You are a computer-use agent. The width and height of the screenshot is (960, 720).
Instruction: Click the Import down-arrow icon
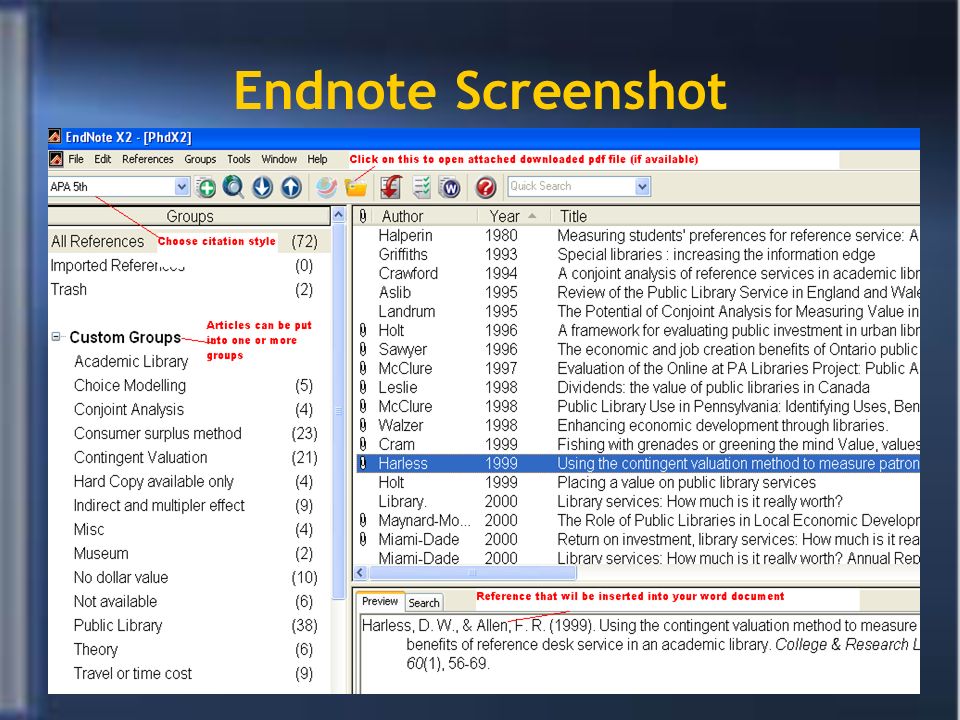[263, 187]
